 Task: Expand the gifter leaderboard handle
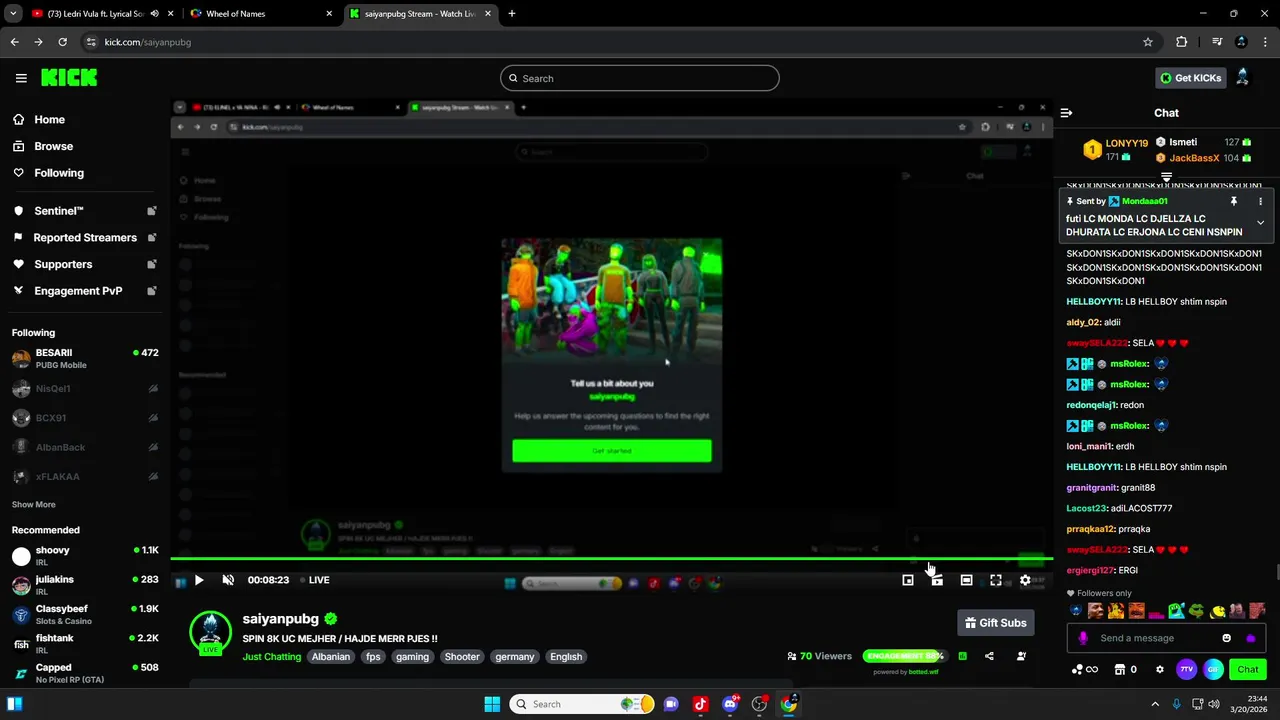[1166, 177]
